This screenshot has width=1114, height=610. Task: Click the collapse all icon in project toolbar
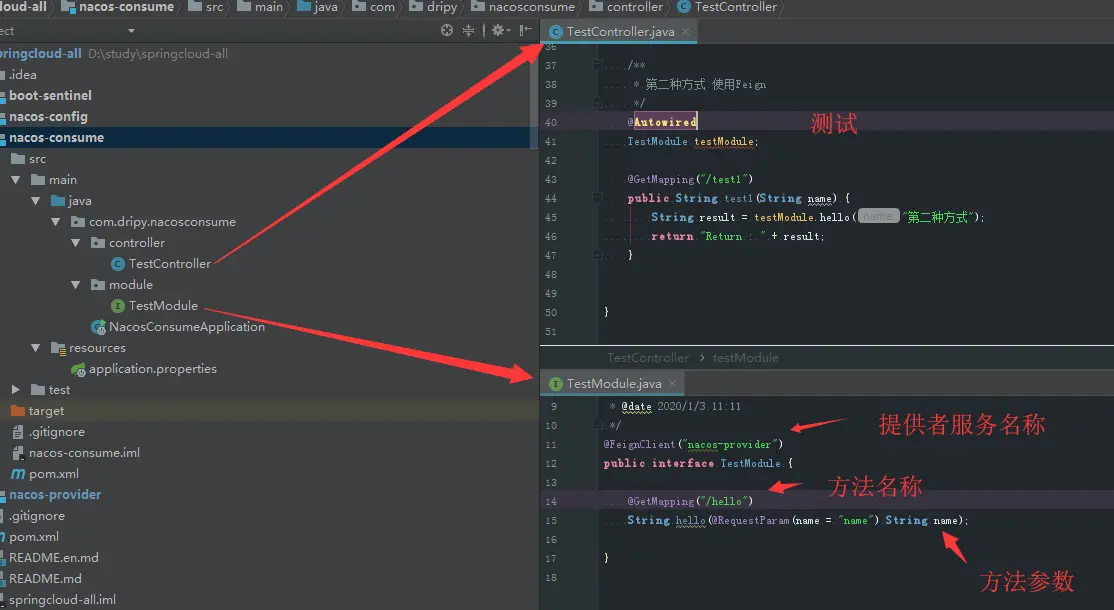tap(468, 30)
